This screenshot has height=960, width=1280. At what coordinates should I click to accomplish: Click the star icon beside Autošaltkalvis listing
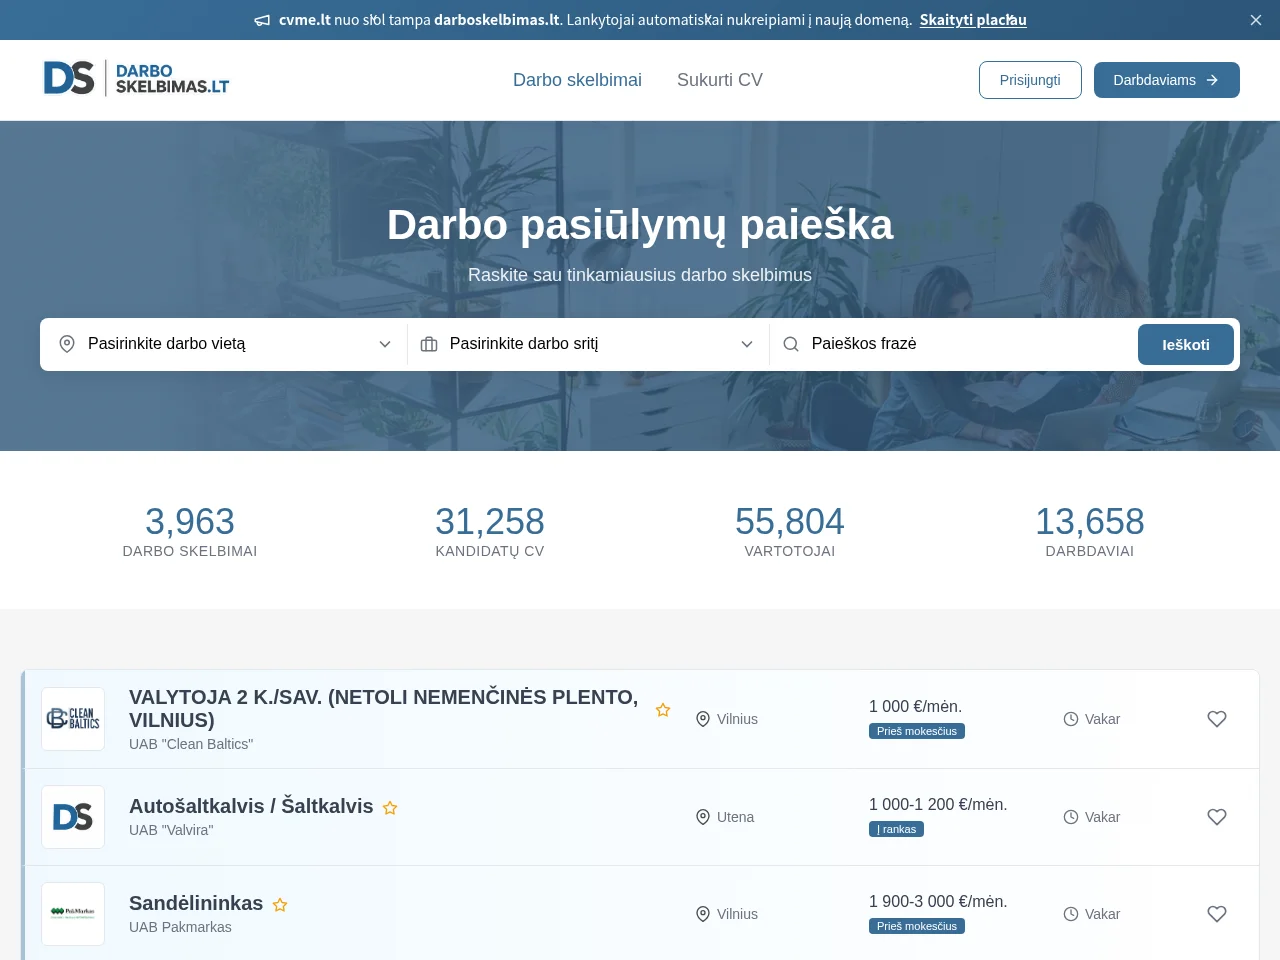pos(390,808)
